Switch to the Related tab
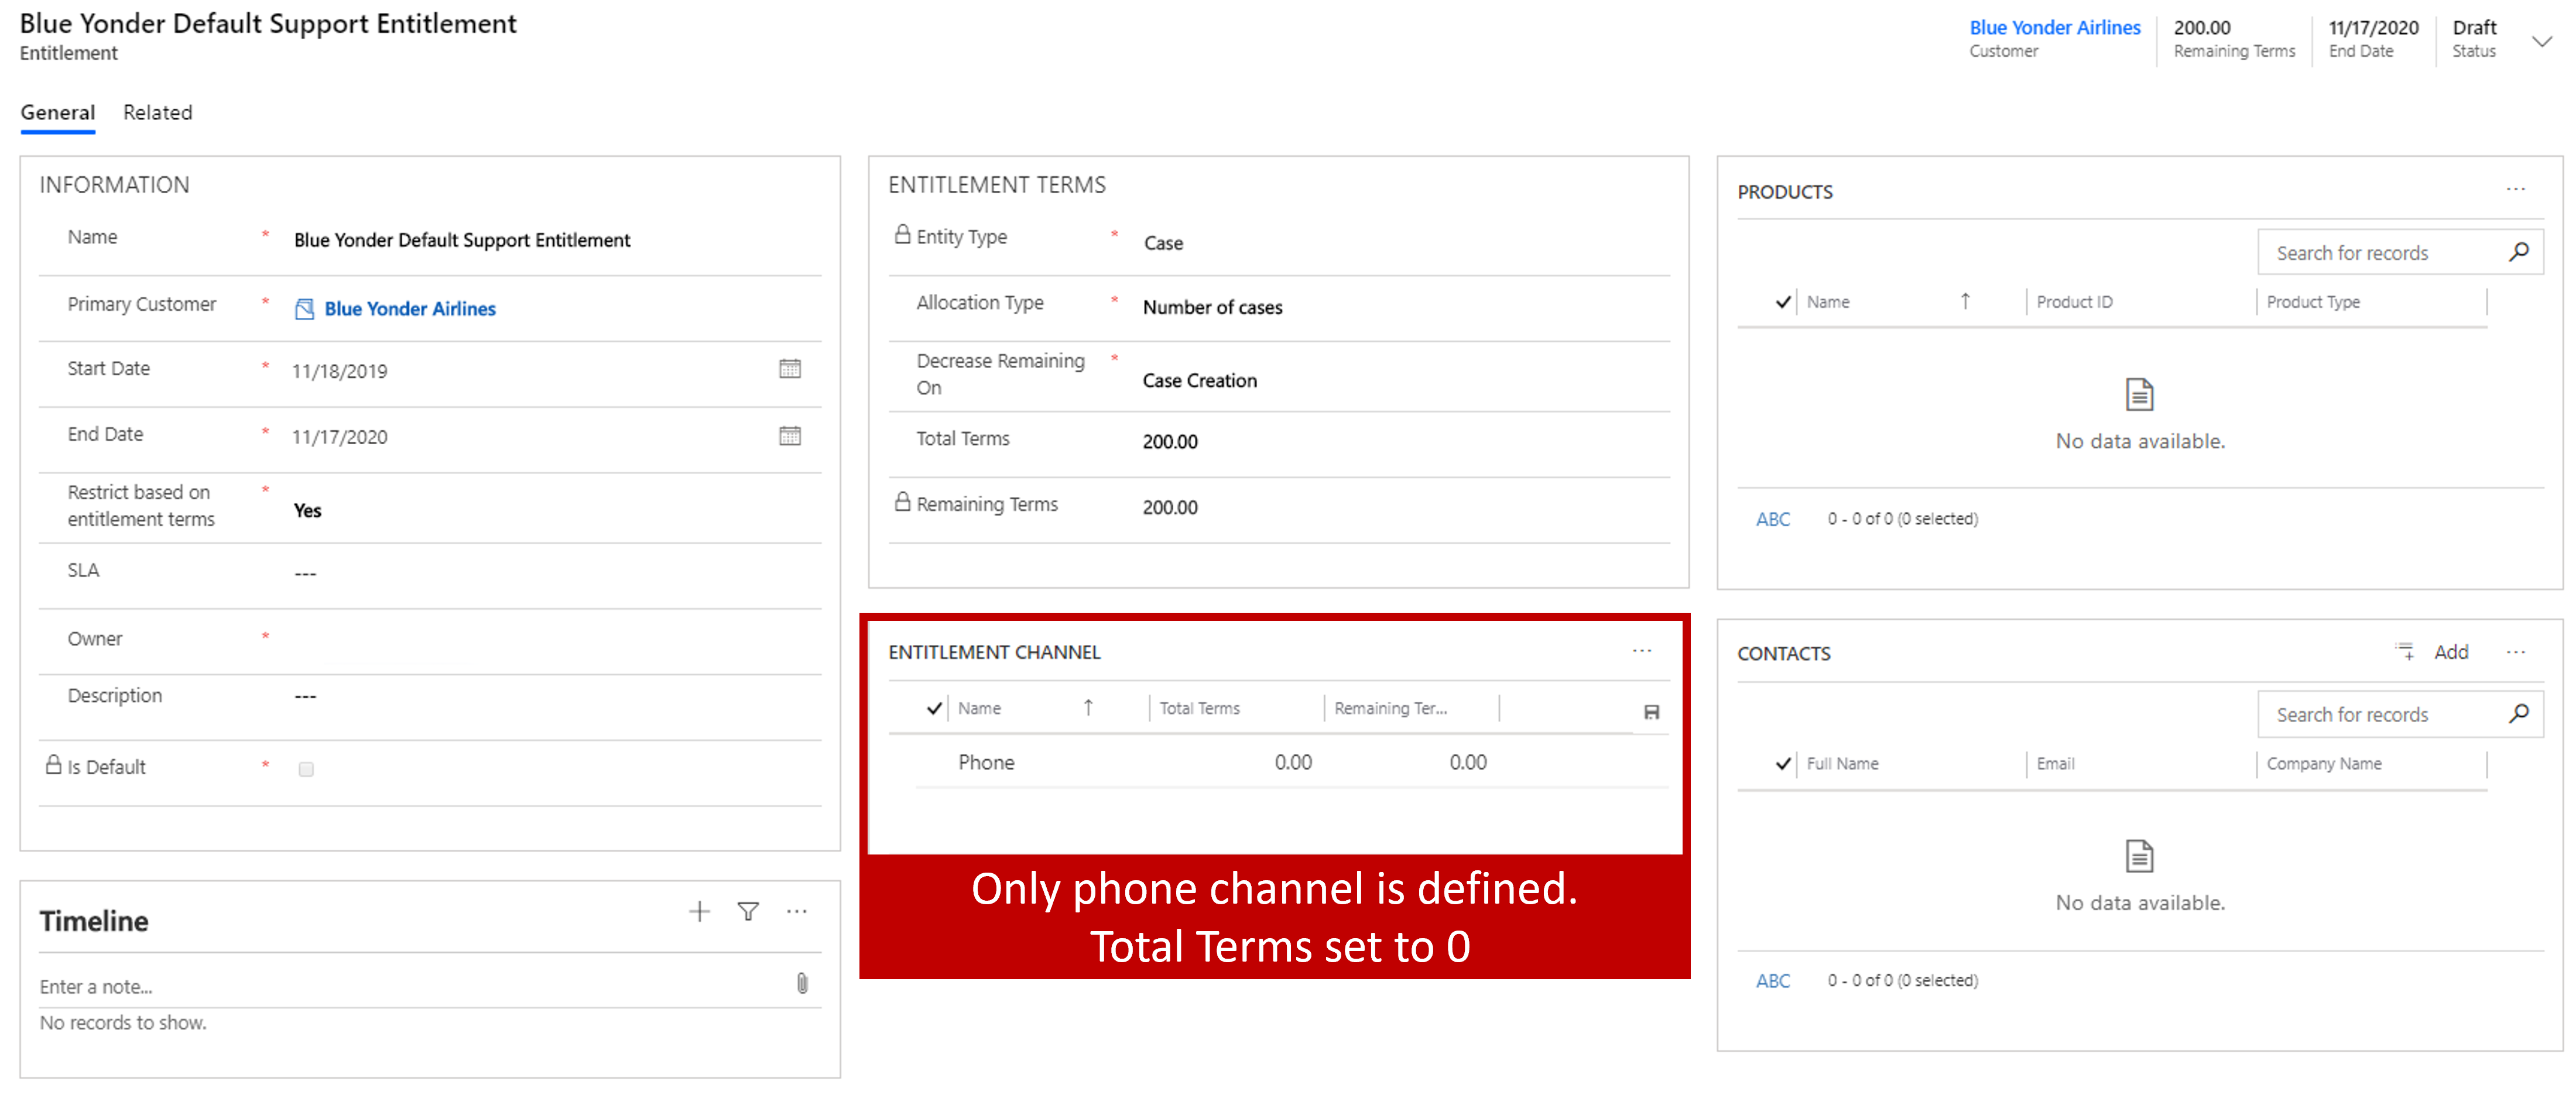The width and height of the screenshot is (2576, 1112). [157, 112]
